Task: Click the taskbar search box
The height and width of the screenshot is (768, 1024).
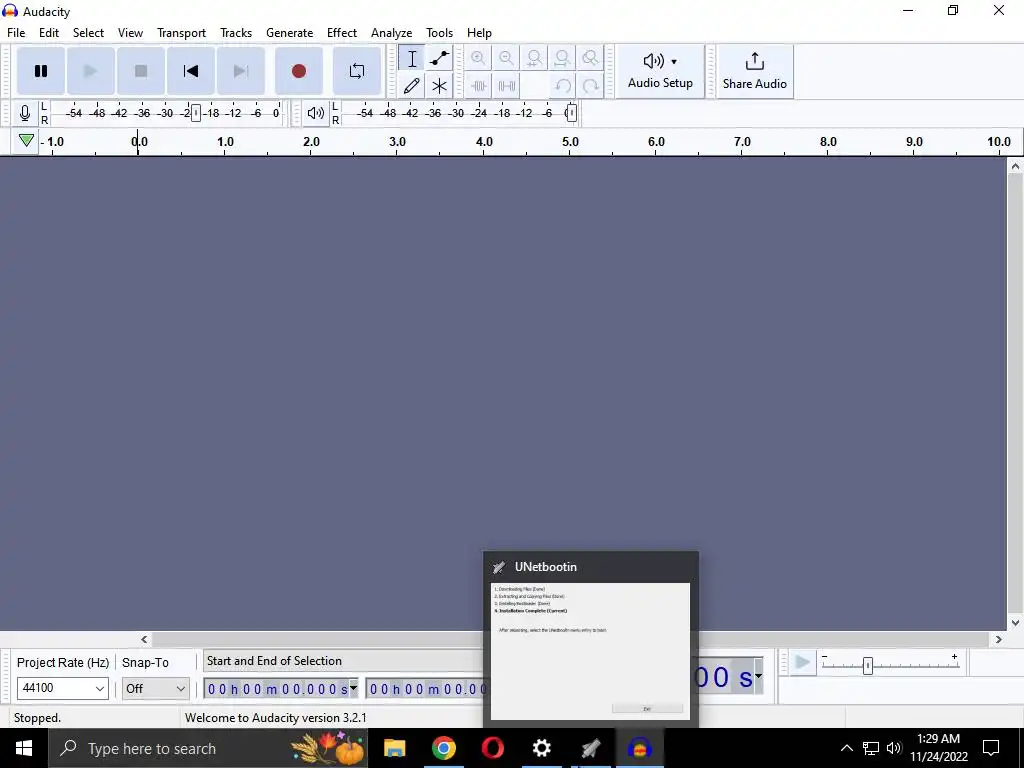Action: click(x=208, y=748)
